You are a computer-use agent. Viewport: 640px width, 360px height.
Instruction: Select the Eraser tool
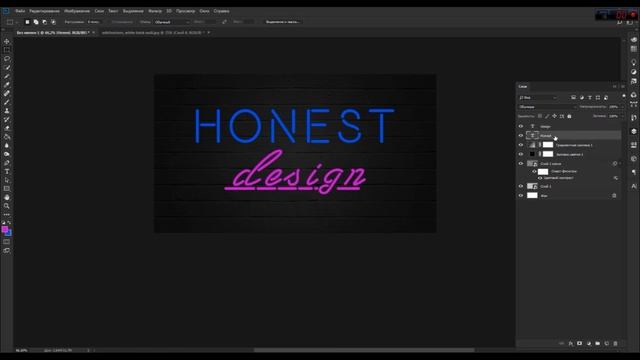7,128
